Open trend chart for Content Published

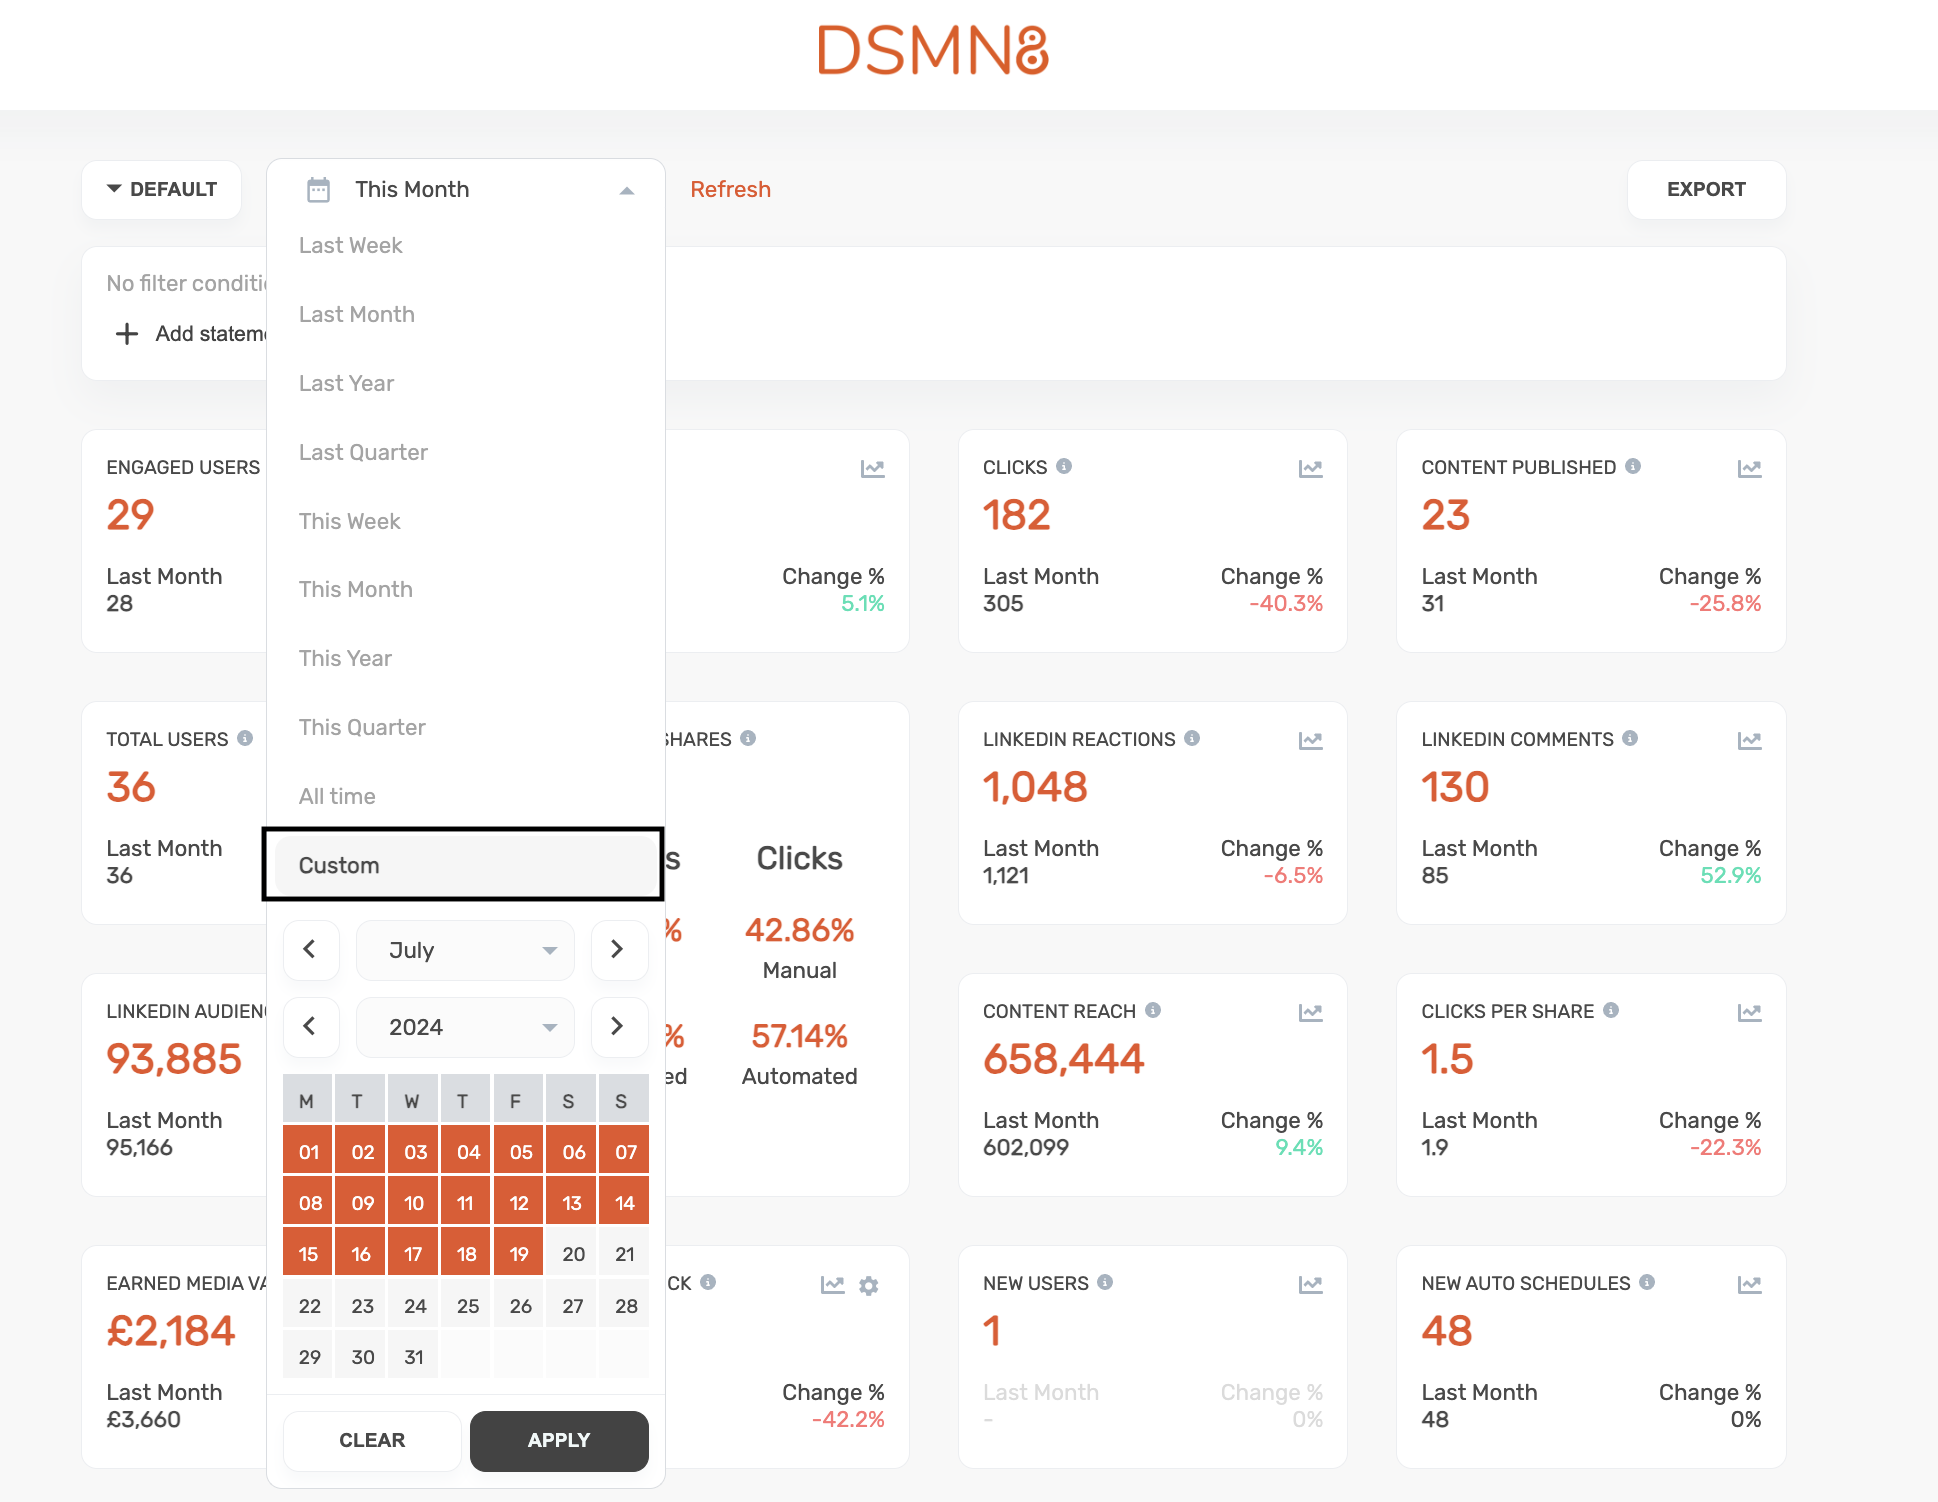coord(1749,468)
